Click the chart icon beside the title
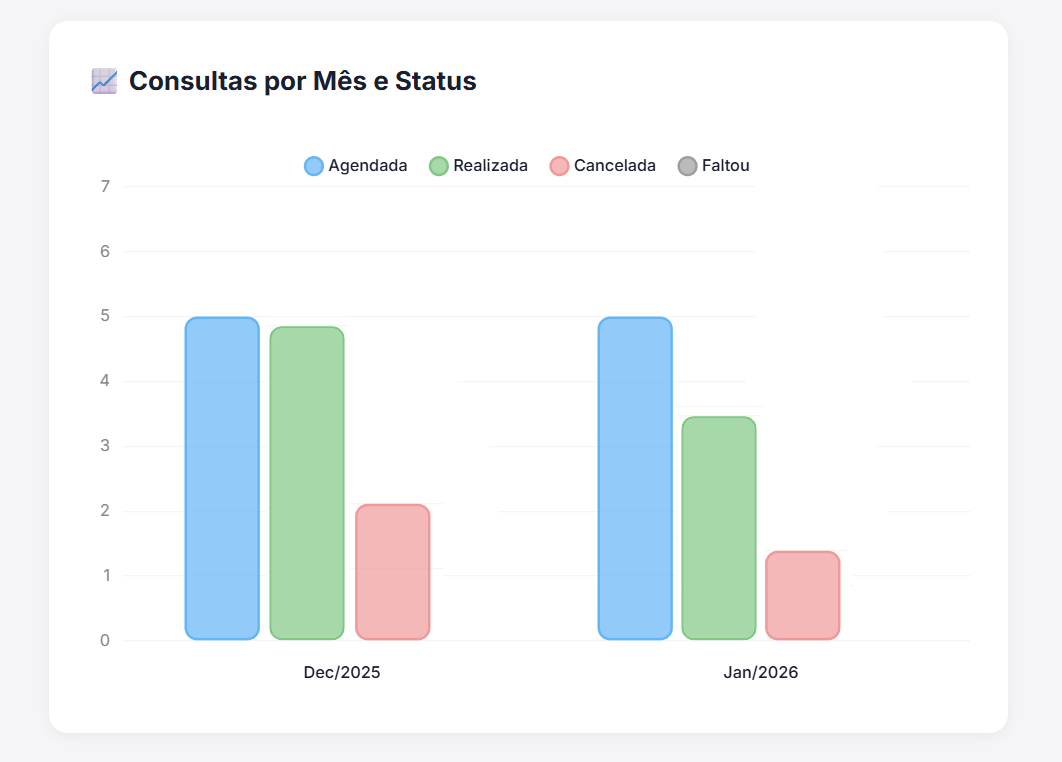The height and width of the screenshot is (762, 1062). point(104,81)
